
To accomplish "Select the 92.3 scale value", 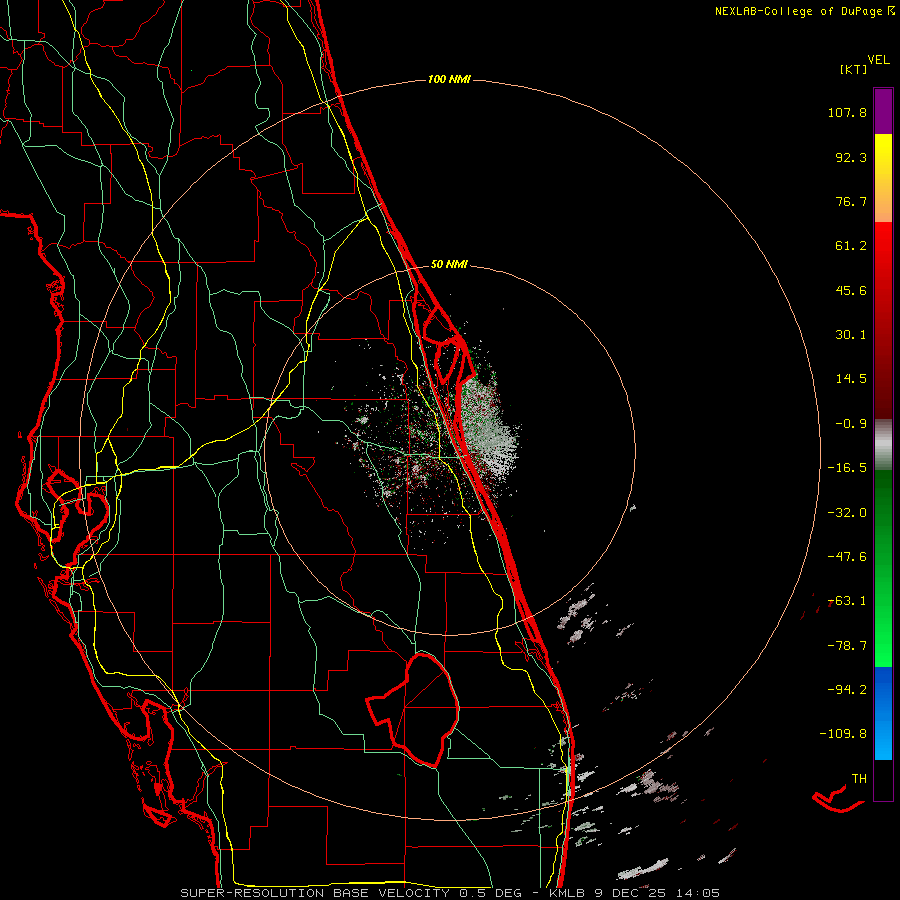I will 851,157.
